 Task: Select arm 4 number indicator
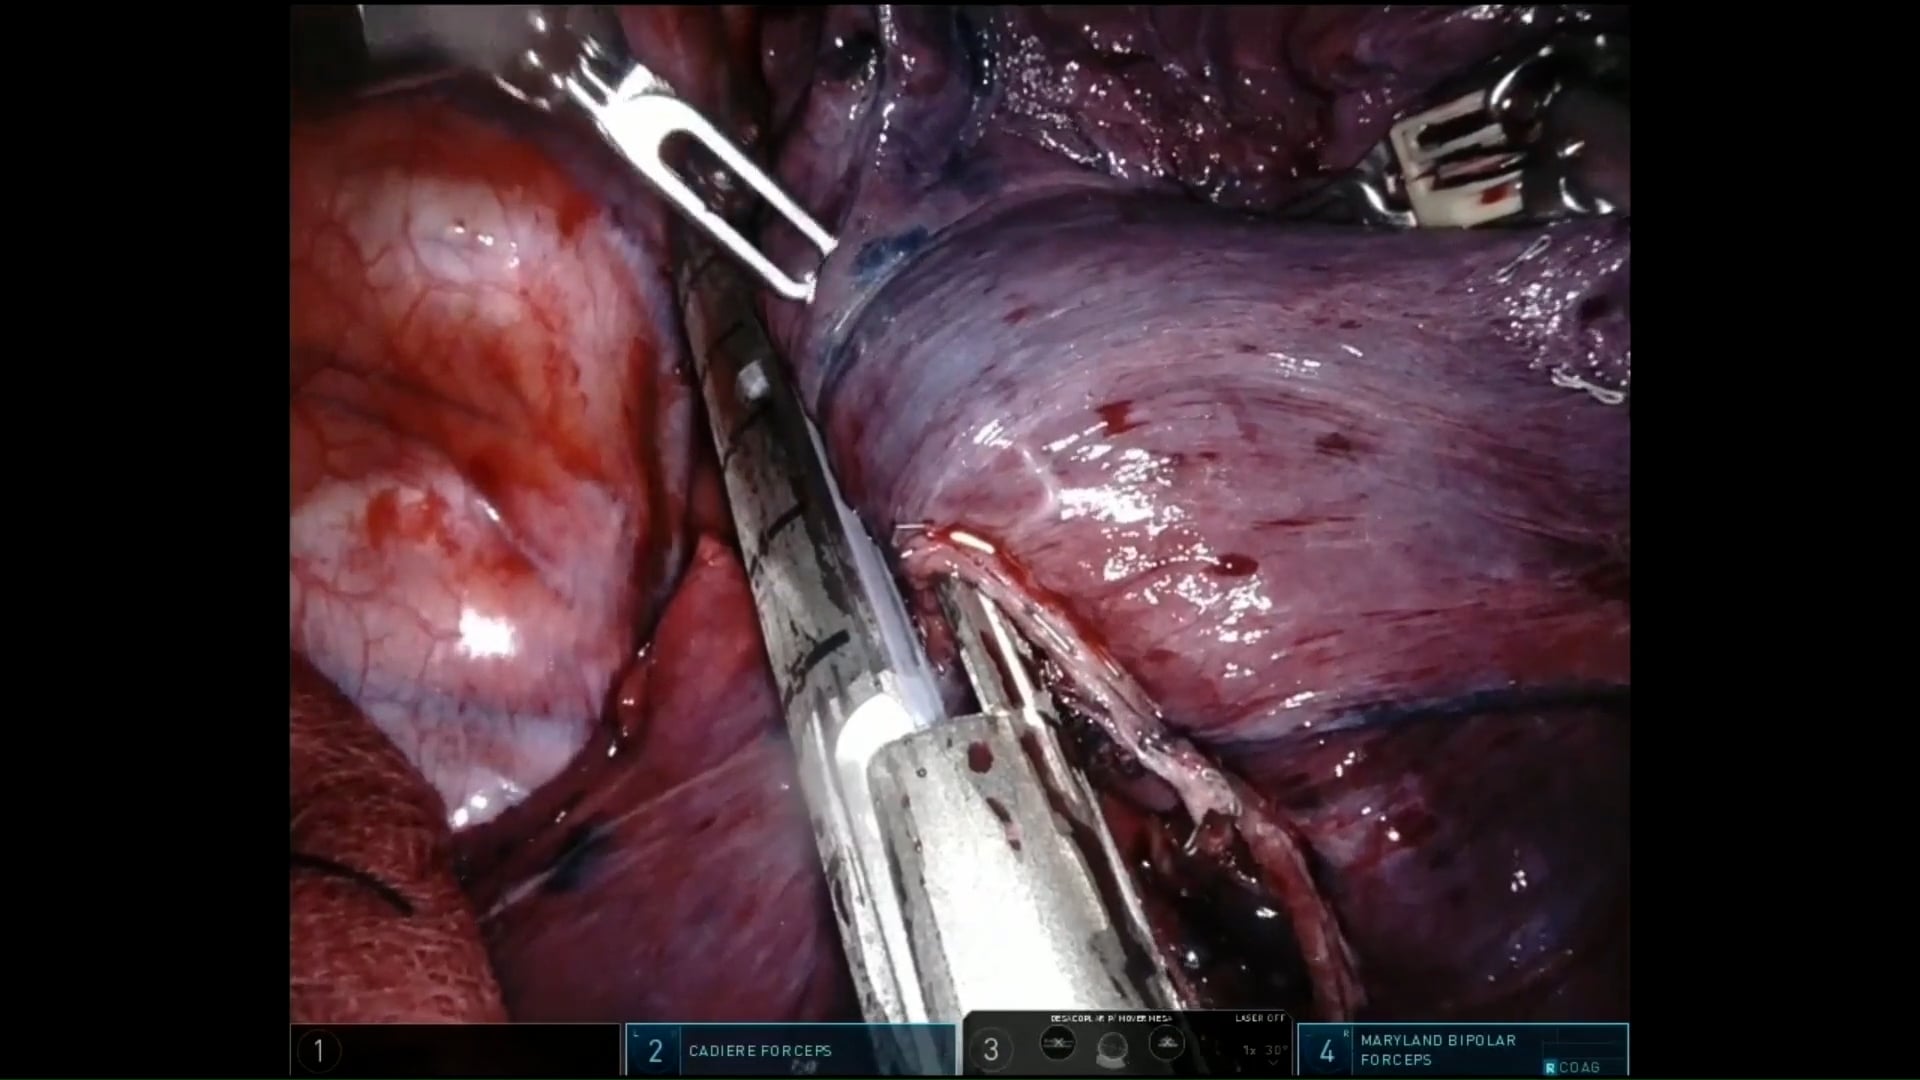pyautogui.click(x=1327, y=1052)
